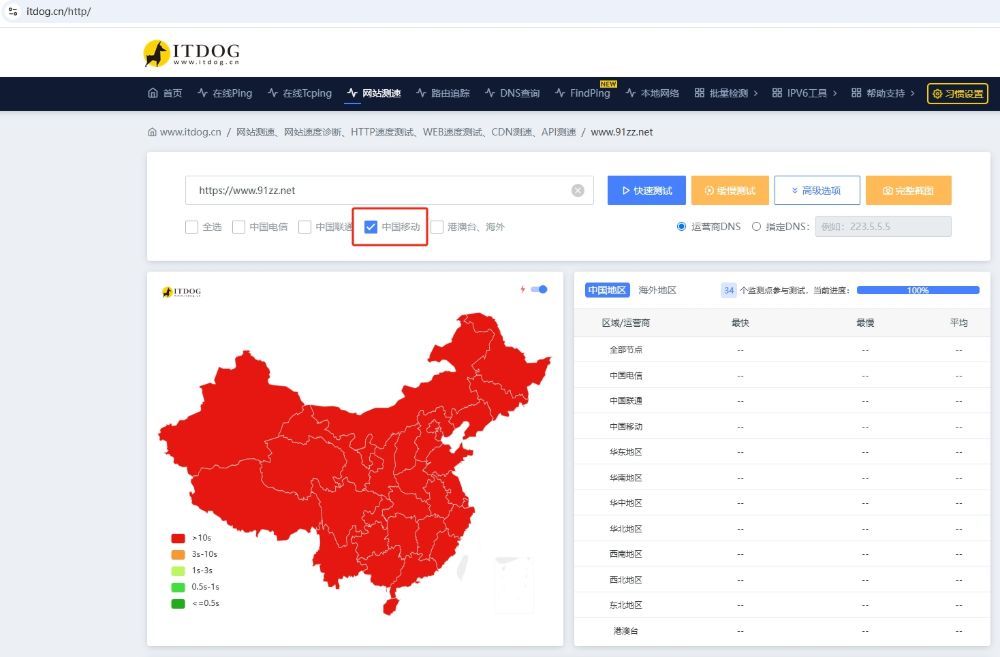Click the dark green <=0.5s legend swatch
The height and width of the screenshot is (657, 1000).
tap(178, 603)
